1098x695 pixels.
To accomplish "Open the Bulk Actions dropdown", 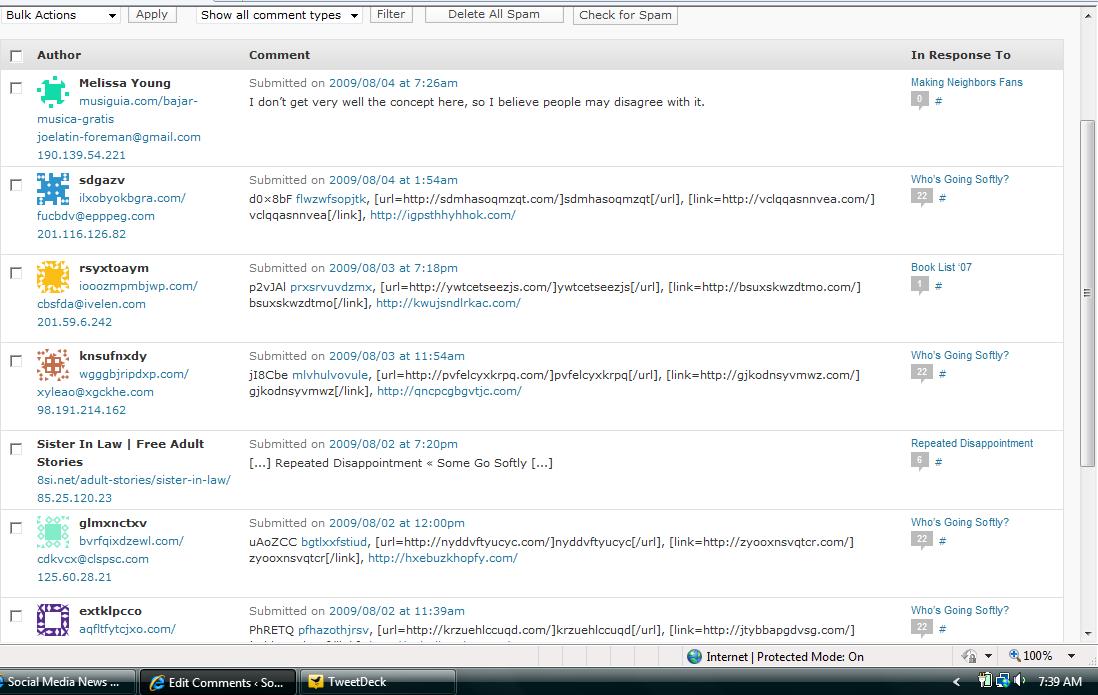I will (60, 15).
